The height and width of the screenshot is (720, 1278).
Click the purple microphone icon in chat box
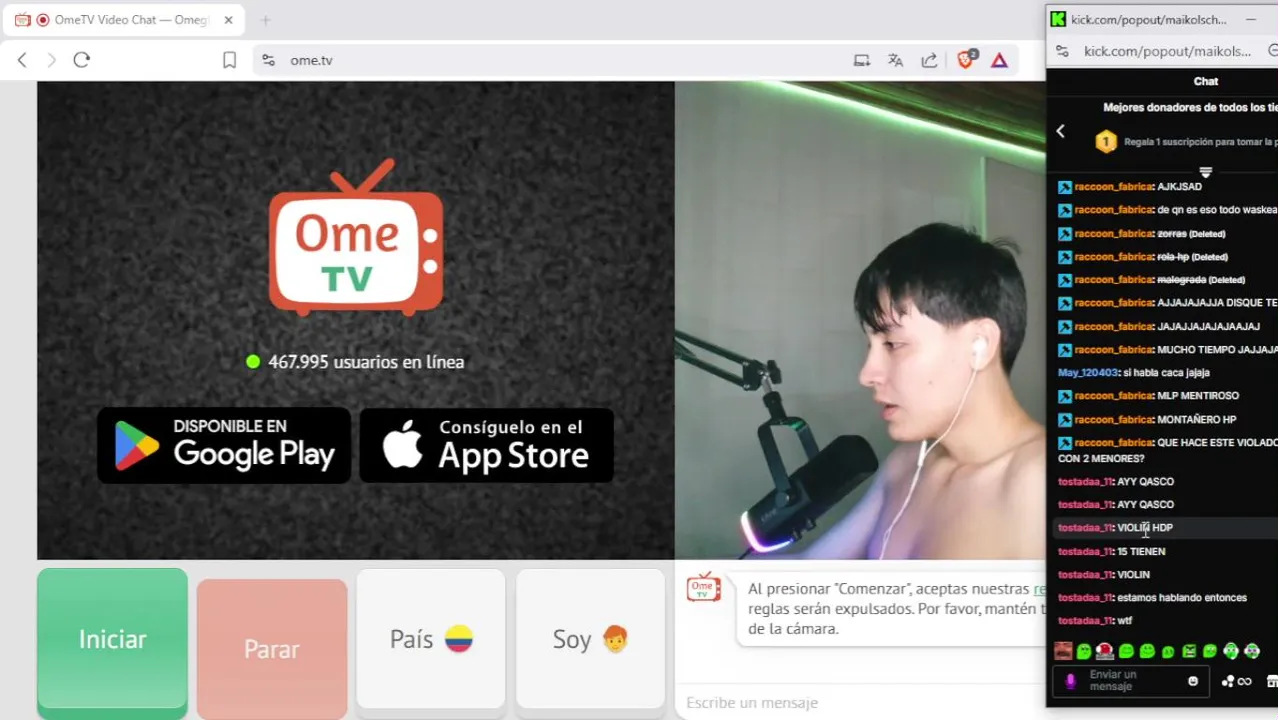pyautogui.click(x=1070, y=681)
